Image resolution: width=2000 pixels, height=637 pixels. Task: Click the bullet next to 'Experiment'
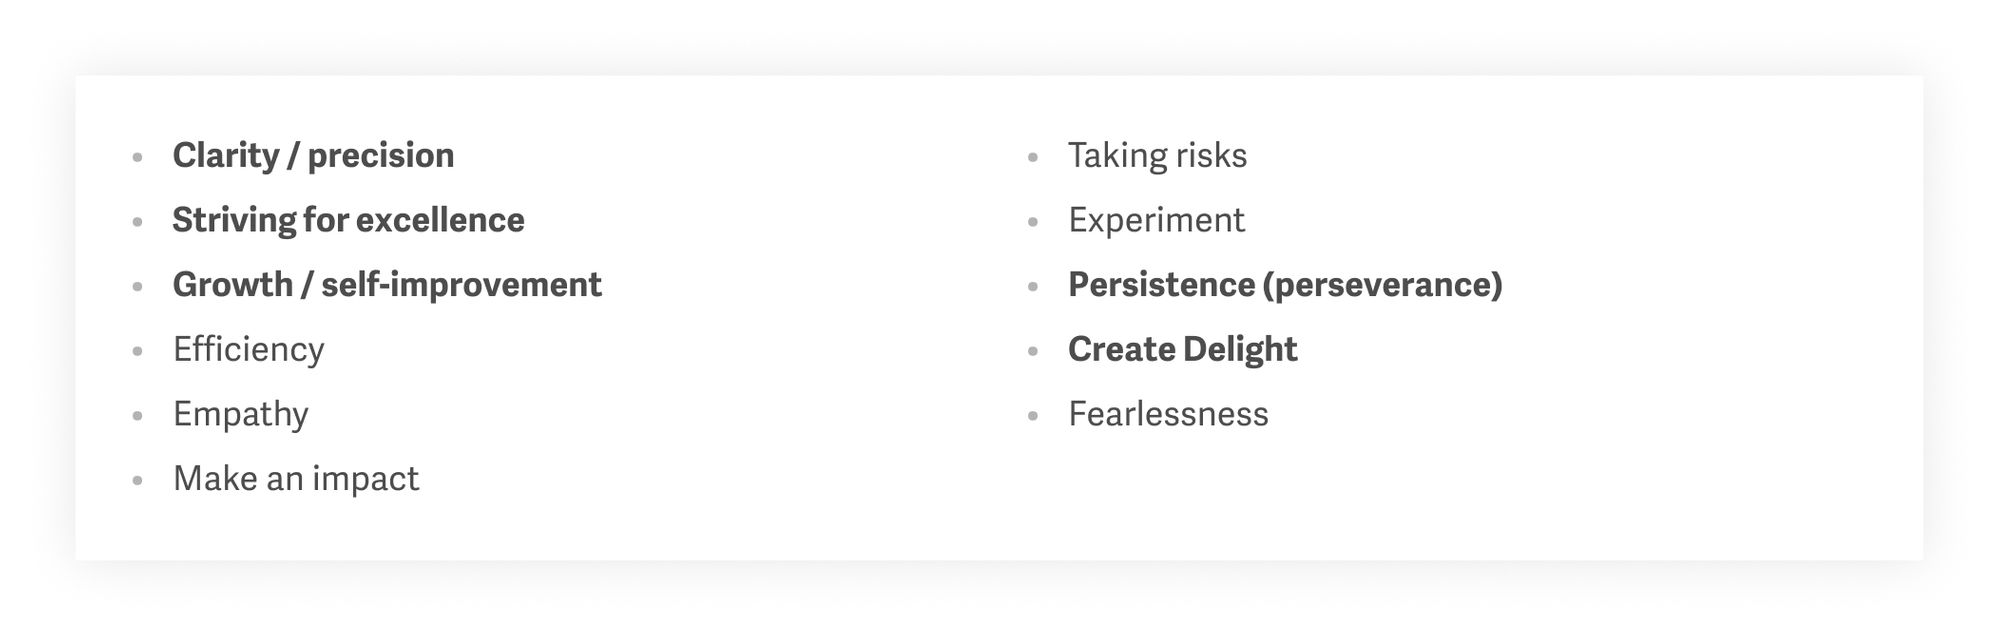(x=1033, y=222)
